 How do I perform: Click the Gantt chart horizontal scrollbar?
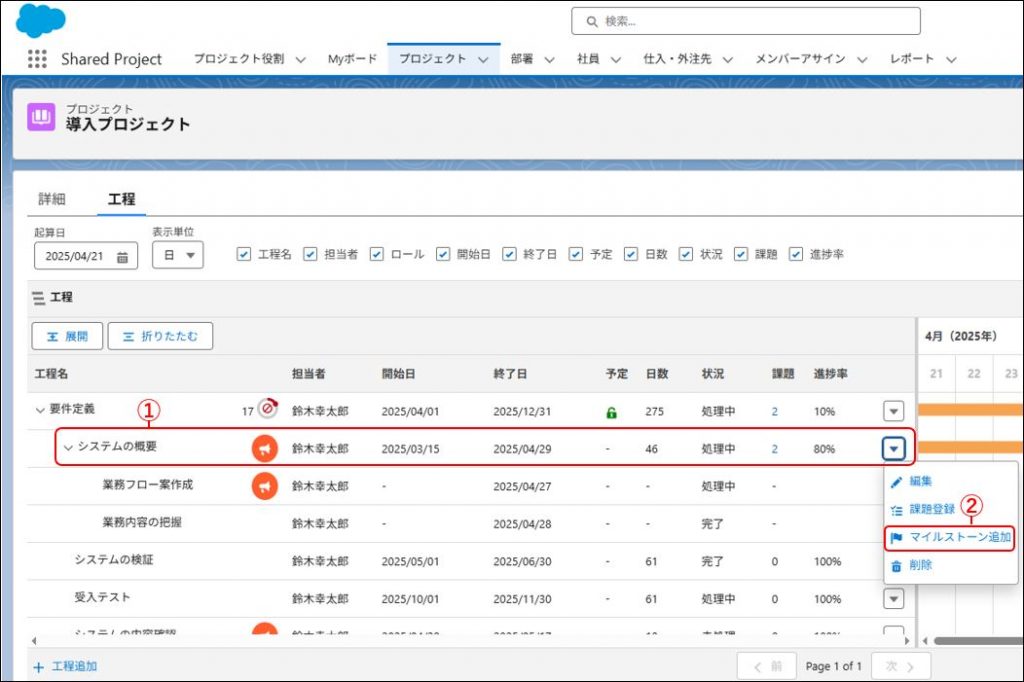coord(975,640)
